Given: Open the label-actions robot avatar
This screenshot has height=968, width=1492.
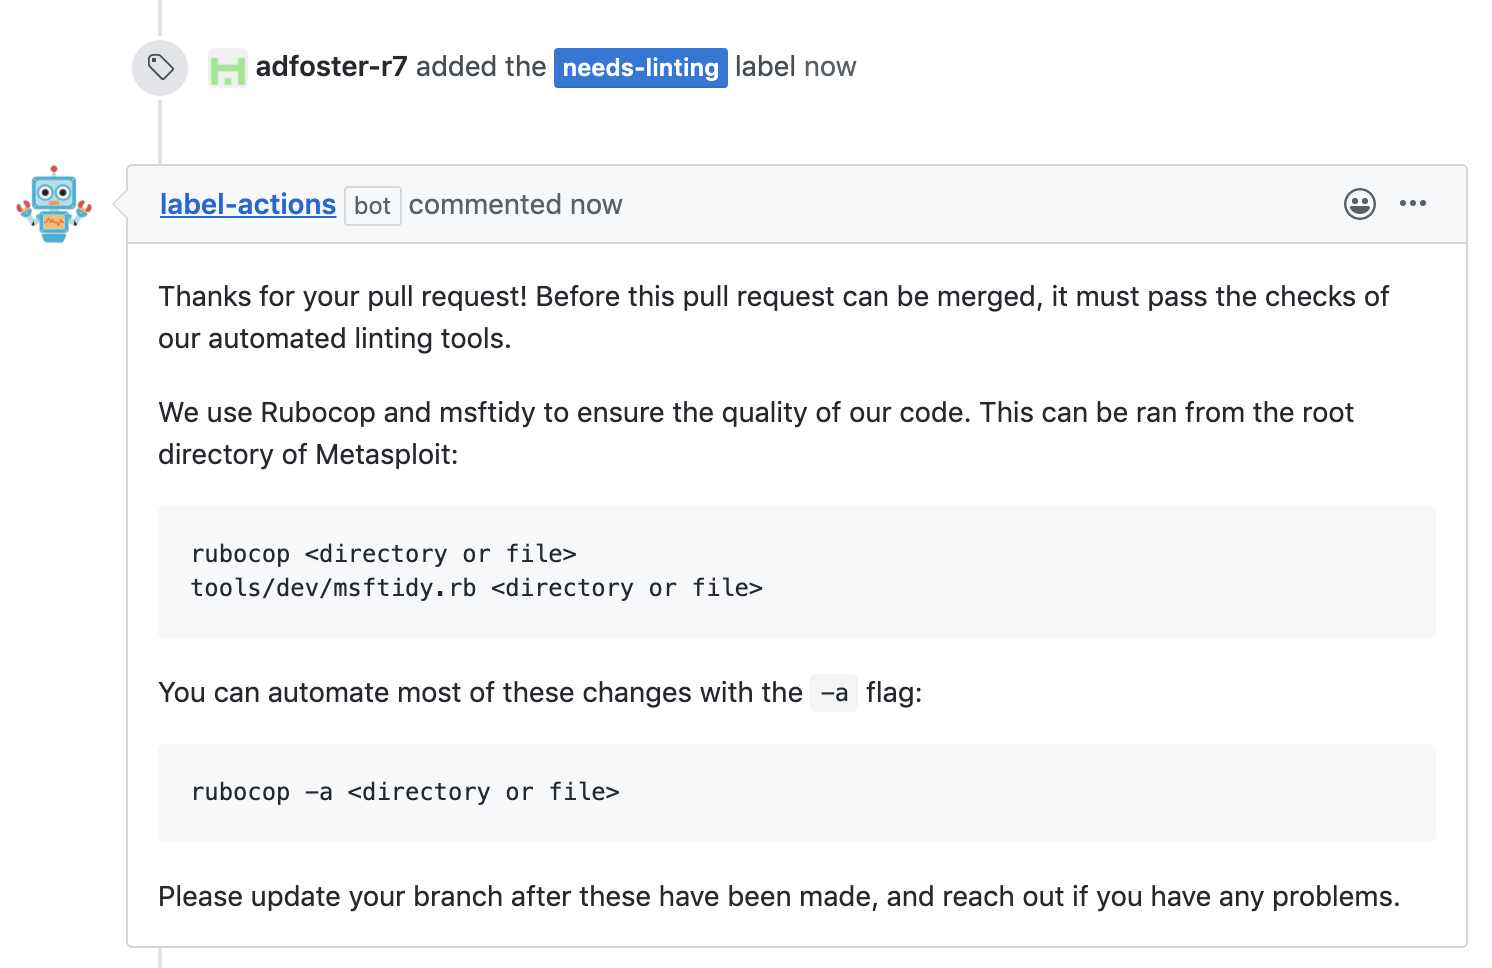Looking at the screenshot, I should 54,204.
